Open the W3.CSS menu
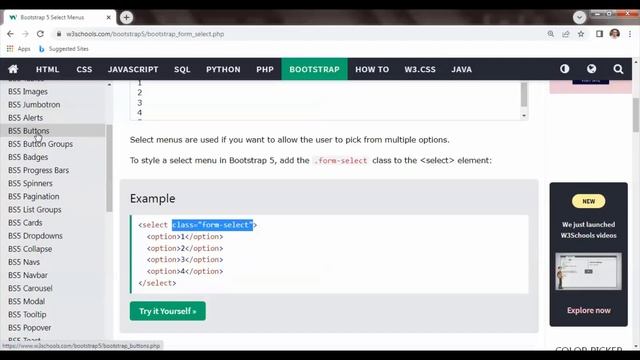The height and width of the screenshot is (360, 640). [420, 69]
